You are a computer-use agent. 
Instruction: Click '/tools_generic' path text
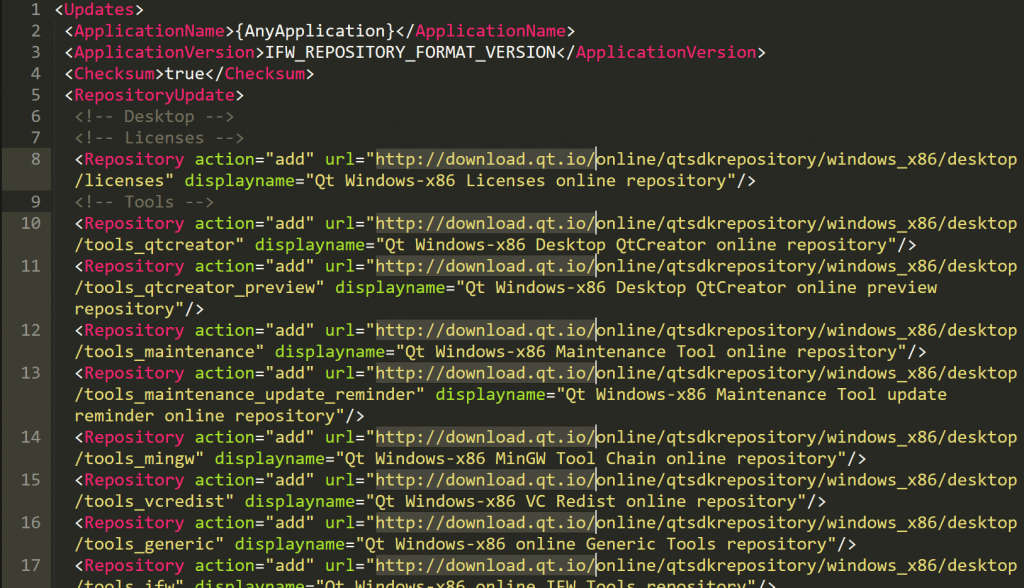click(x=144, y=544)
